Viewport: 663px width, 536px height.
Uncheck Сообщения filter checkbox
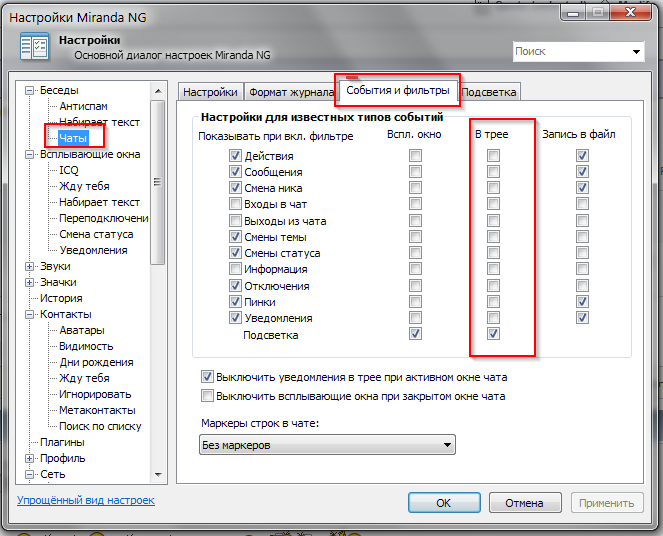pos(235,172)
